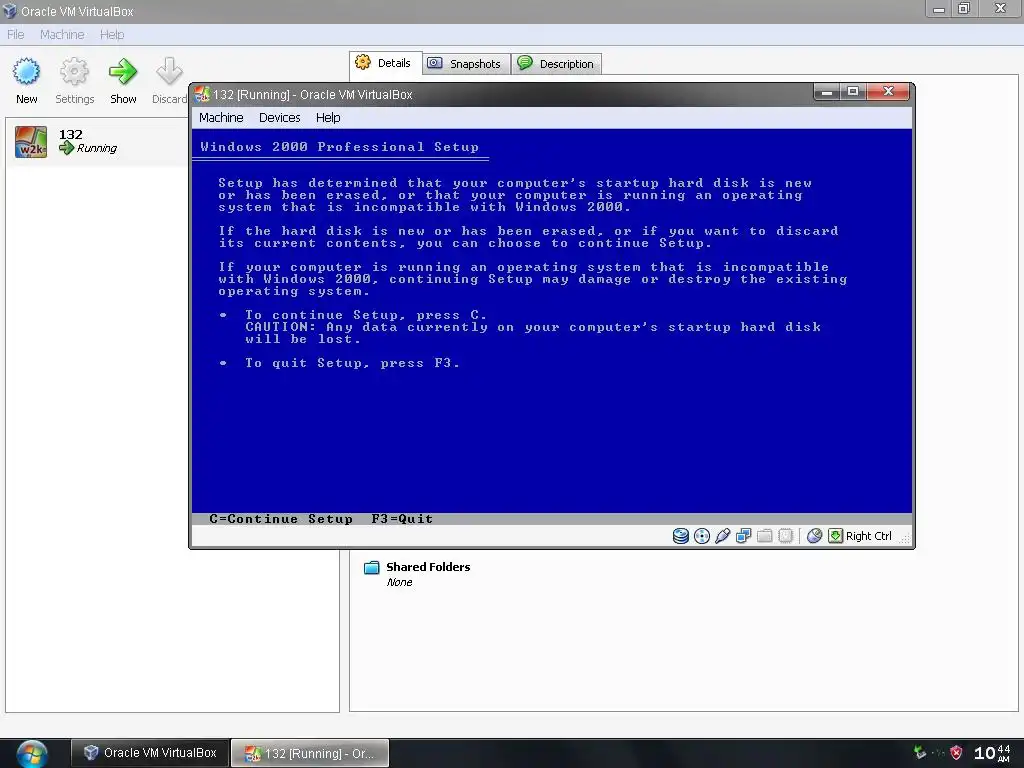
Task: Open the Windows Start orb
Action: [32, 754]
